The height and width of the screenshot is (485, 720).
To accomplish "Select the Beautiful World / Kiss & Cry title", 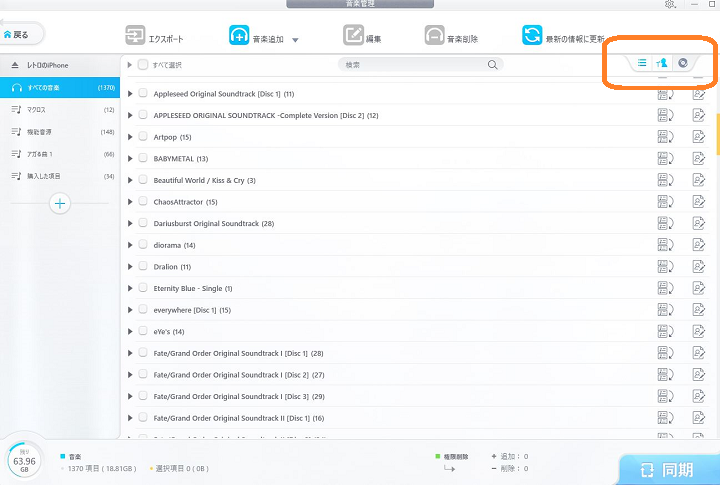I will pyautogui.click(x=204, y=180).
